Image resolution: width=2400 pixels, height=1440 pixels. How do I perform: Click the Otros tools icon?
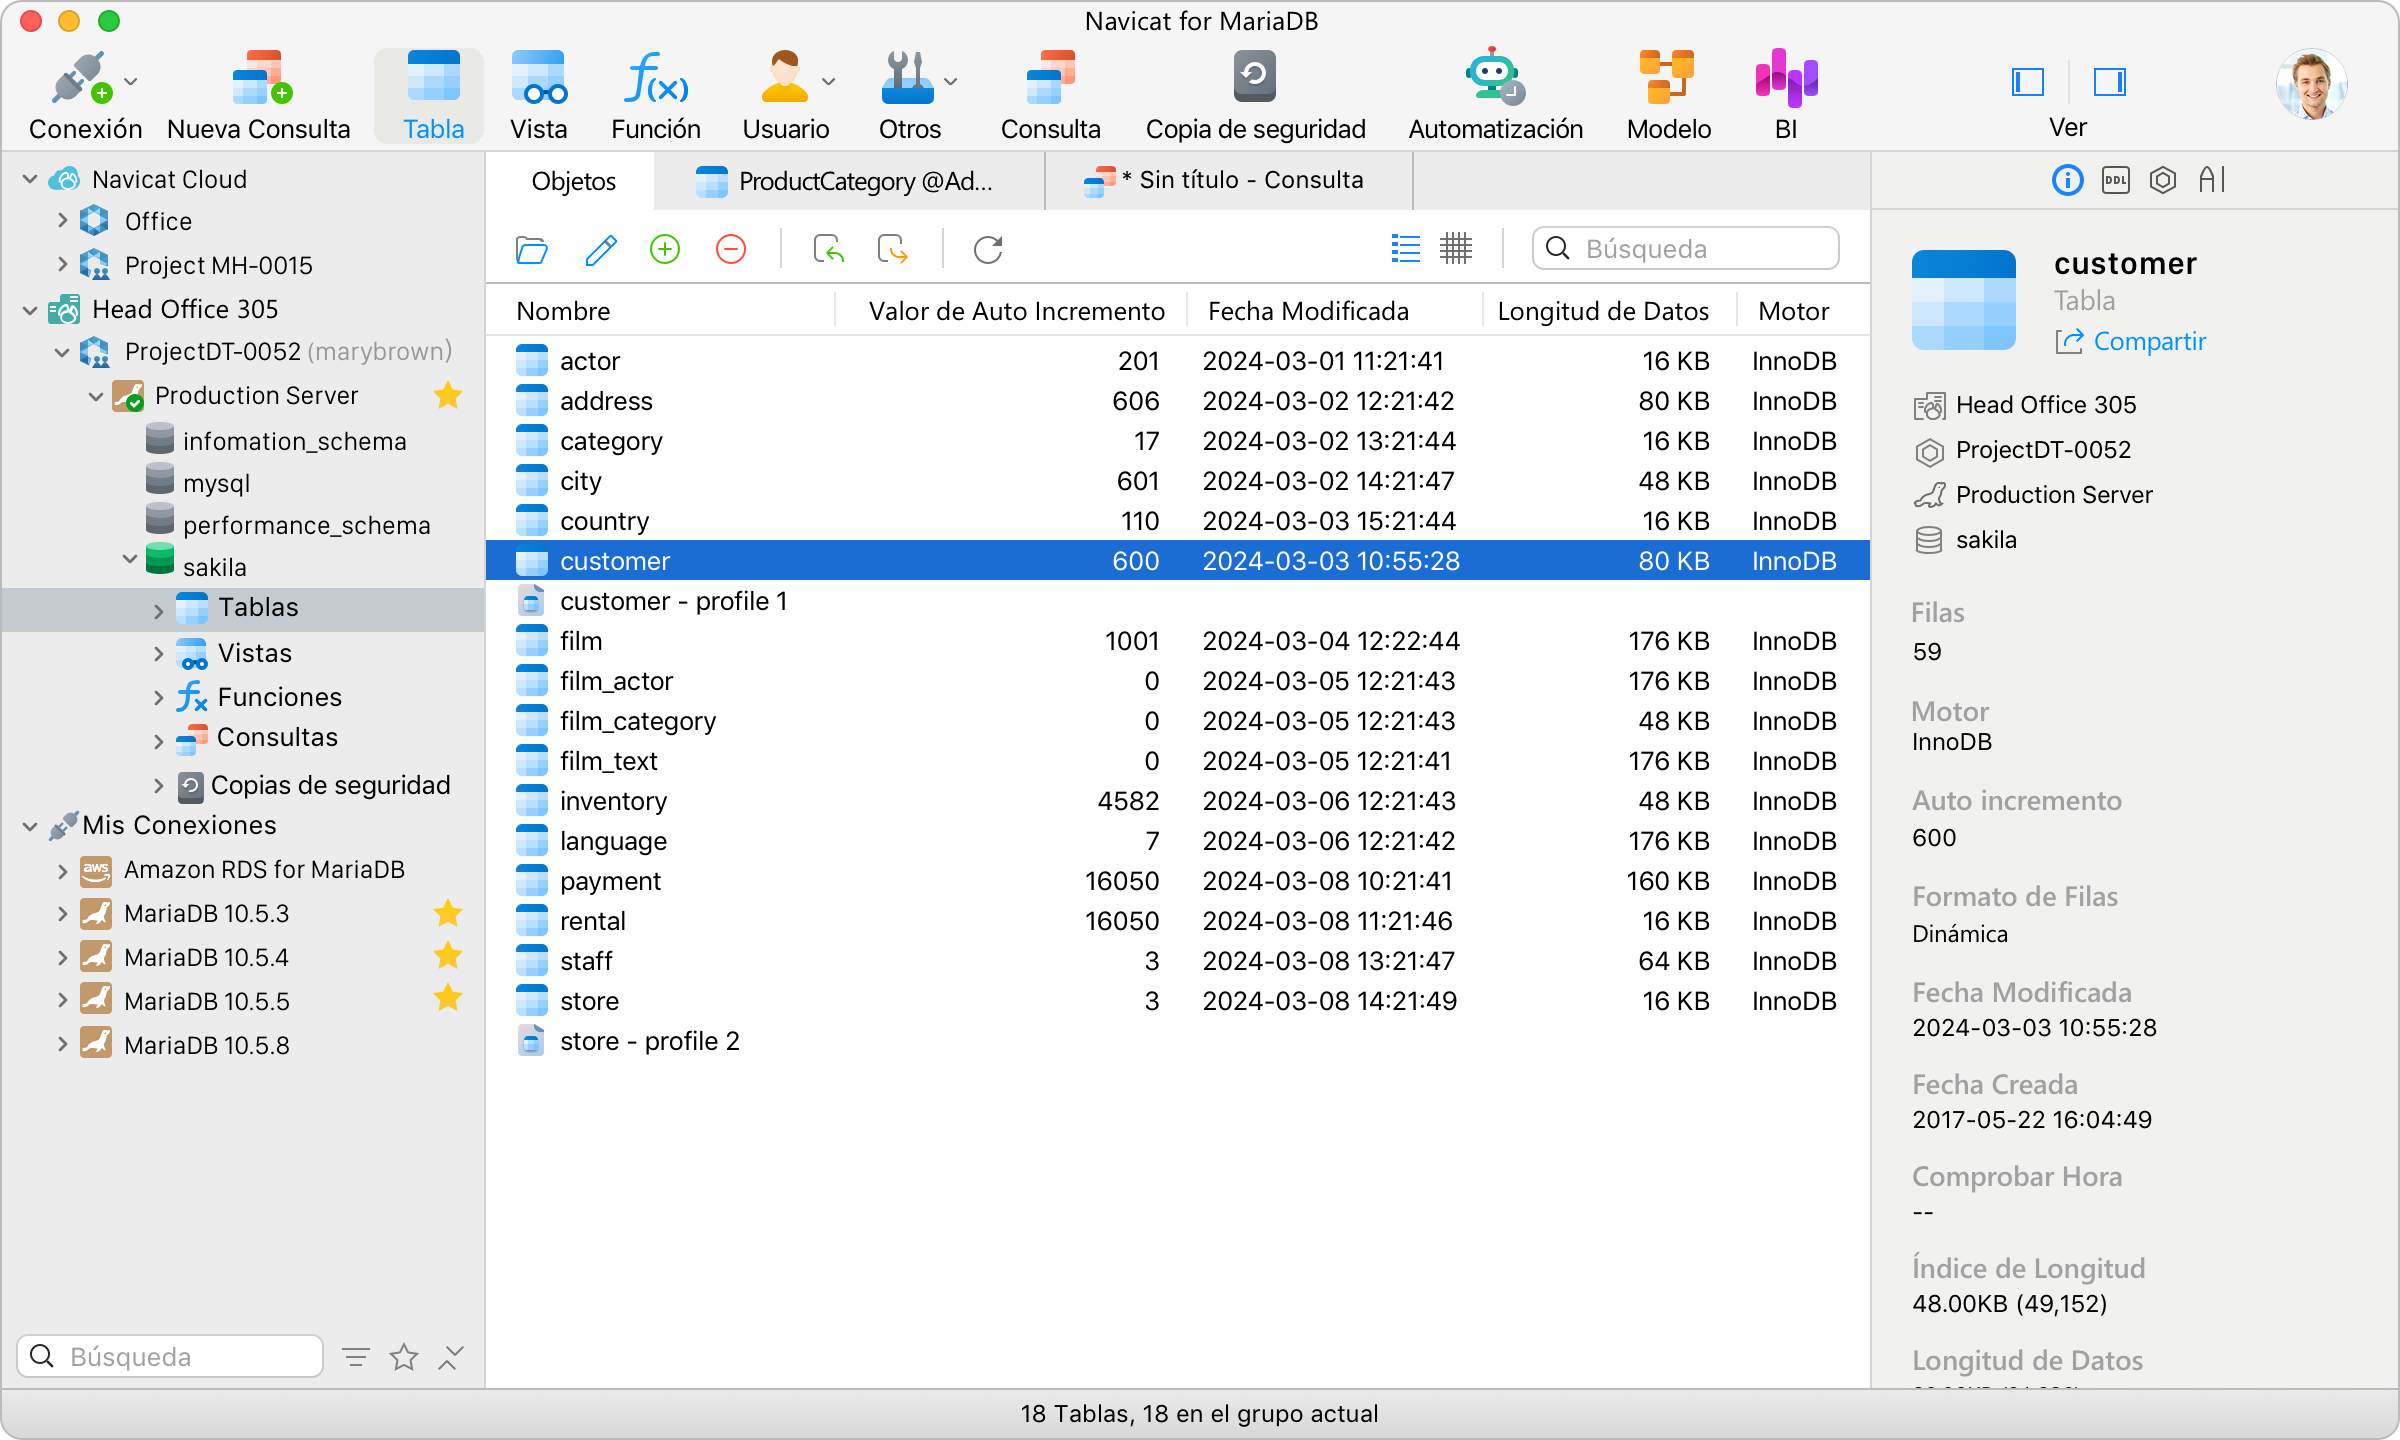907,78
